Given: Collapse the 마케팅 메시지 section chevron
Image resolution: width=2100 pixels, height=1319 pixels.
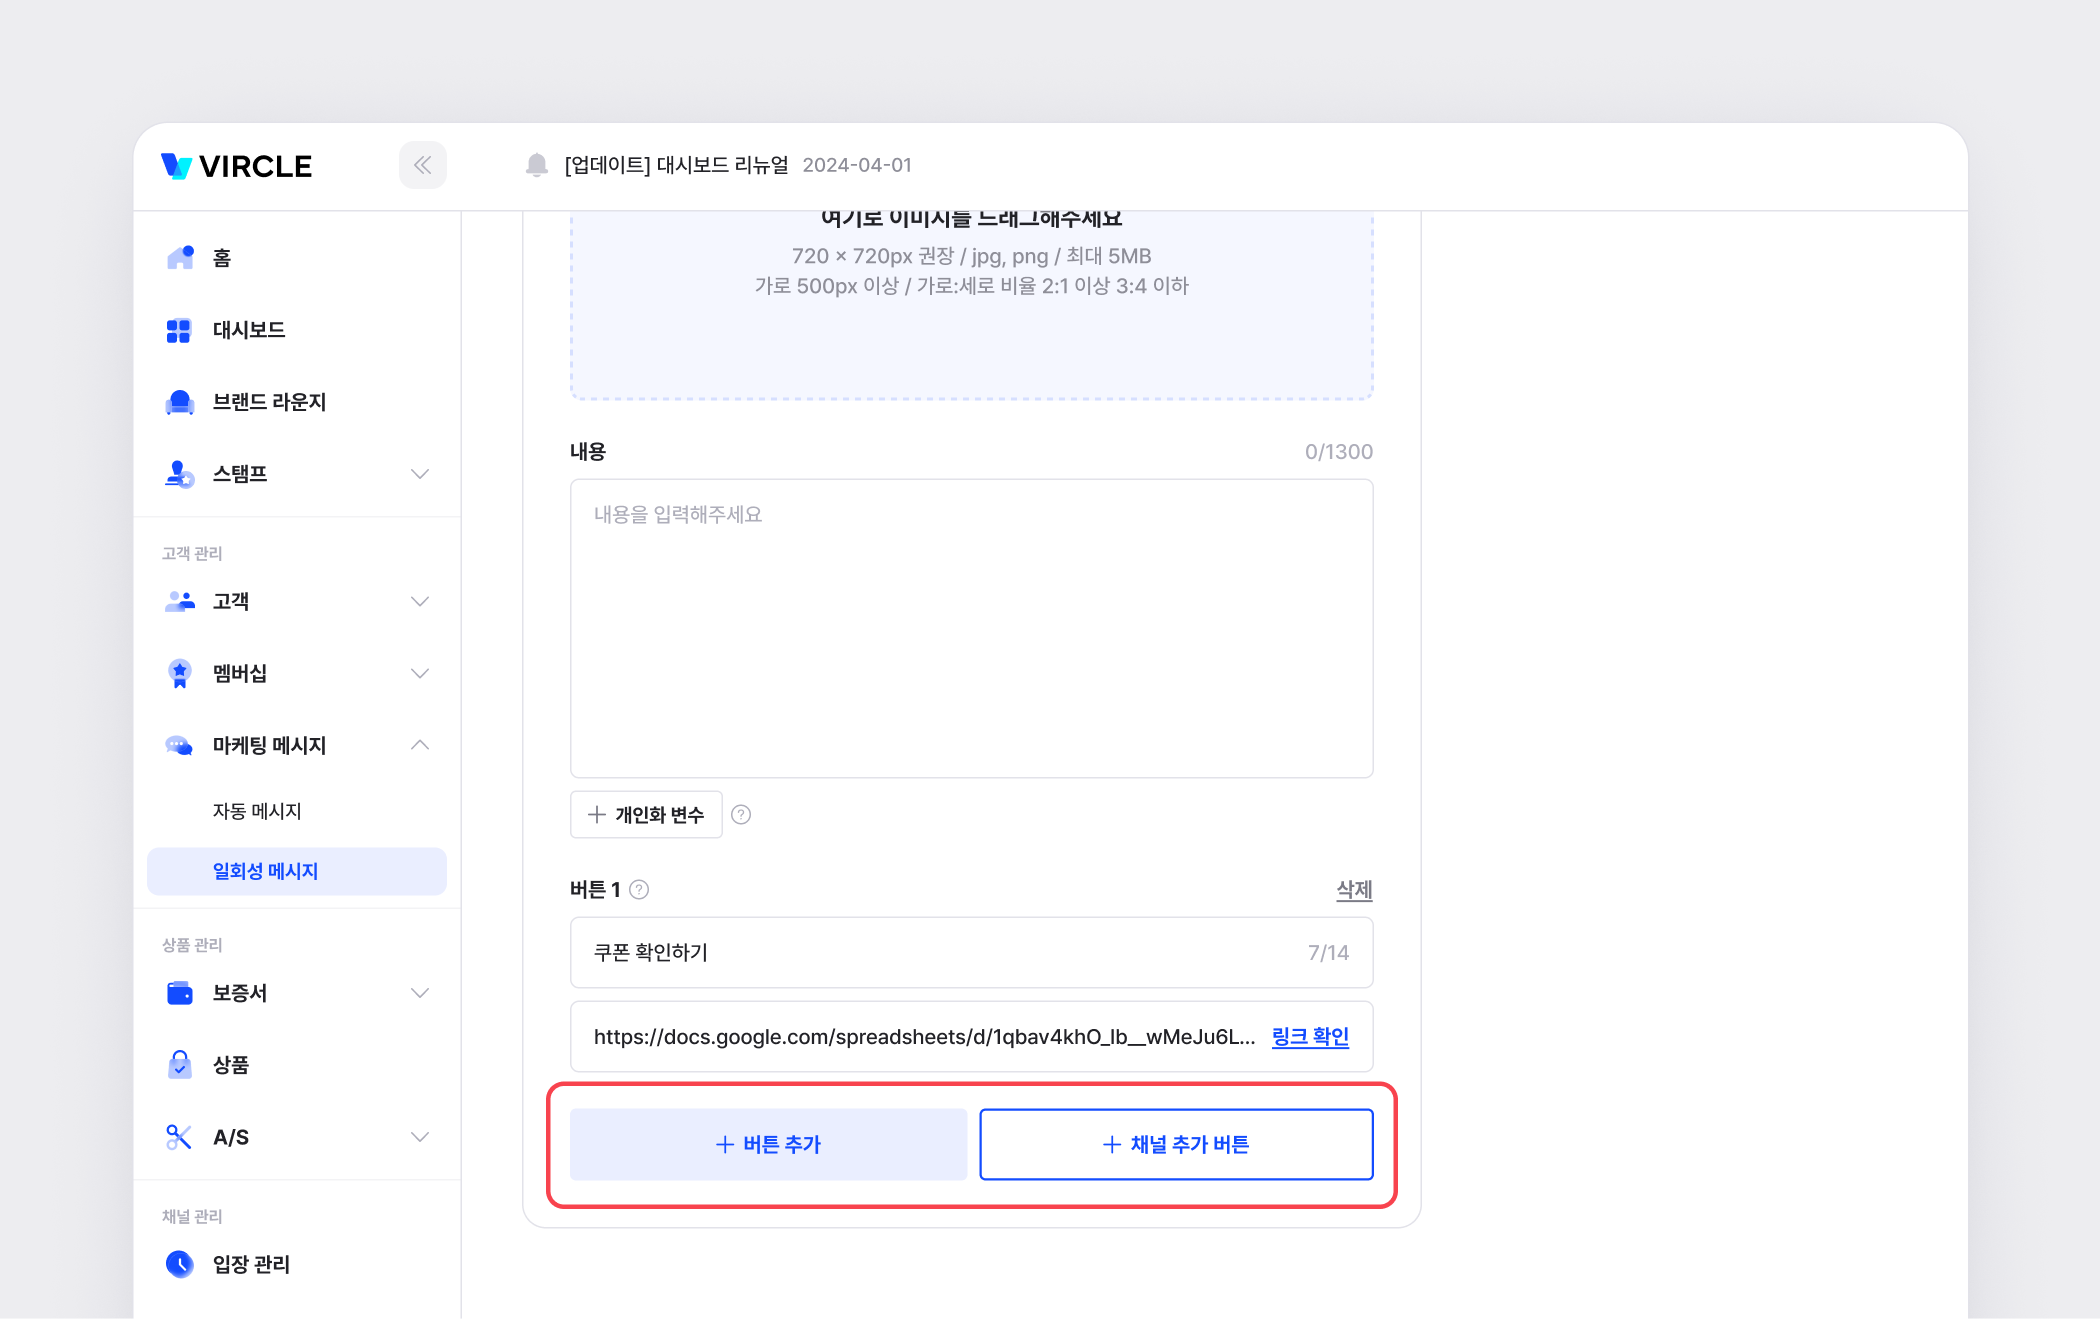Looking at the screenshot, I should (x=420, y=745).
